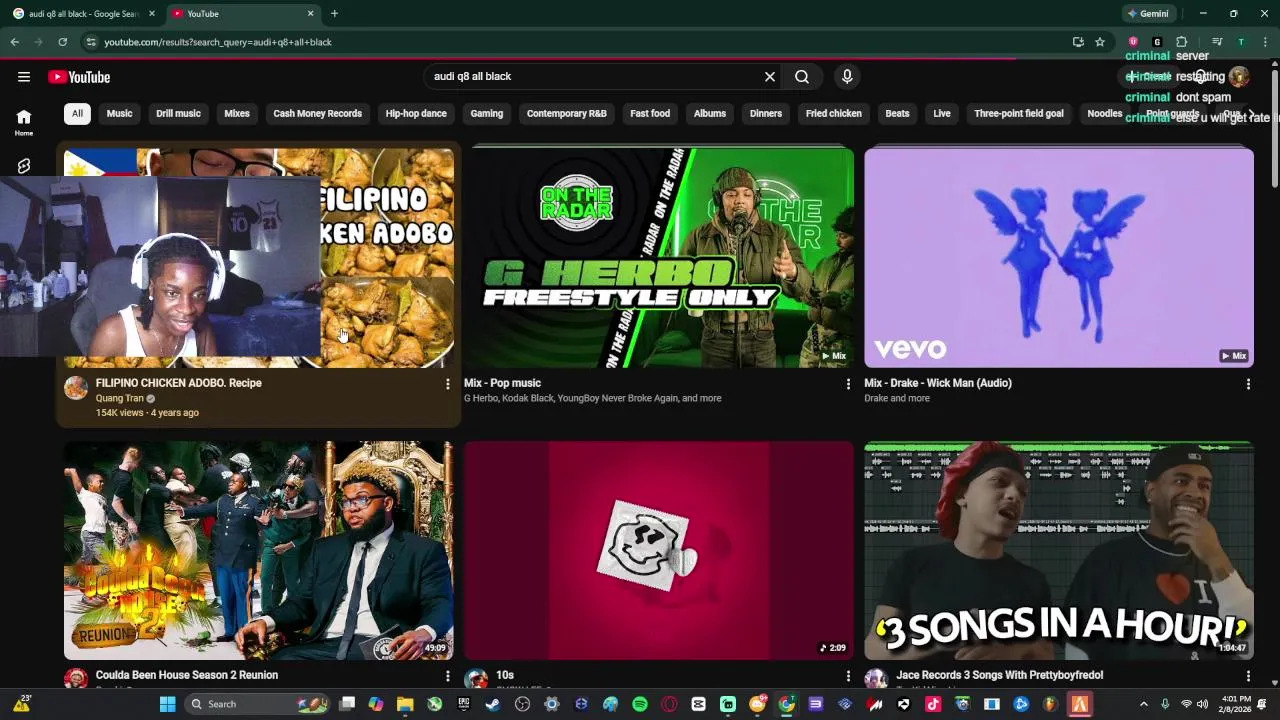The image size is (1280, 720).
Task: Click the browser address bar URL
Action: pos(218,42)
